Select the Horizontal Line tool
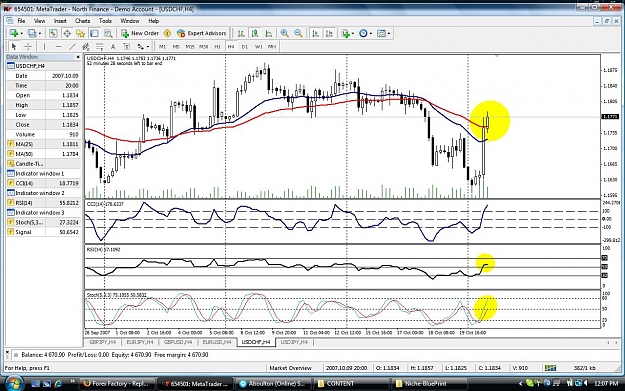625x391 pixels. (x=59, y=47)
